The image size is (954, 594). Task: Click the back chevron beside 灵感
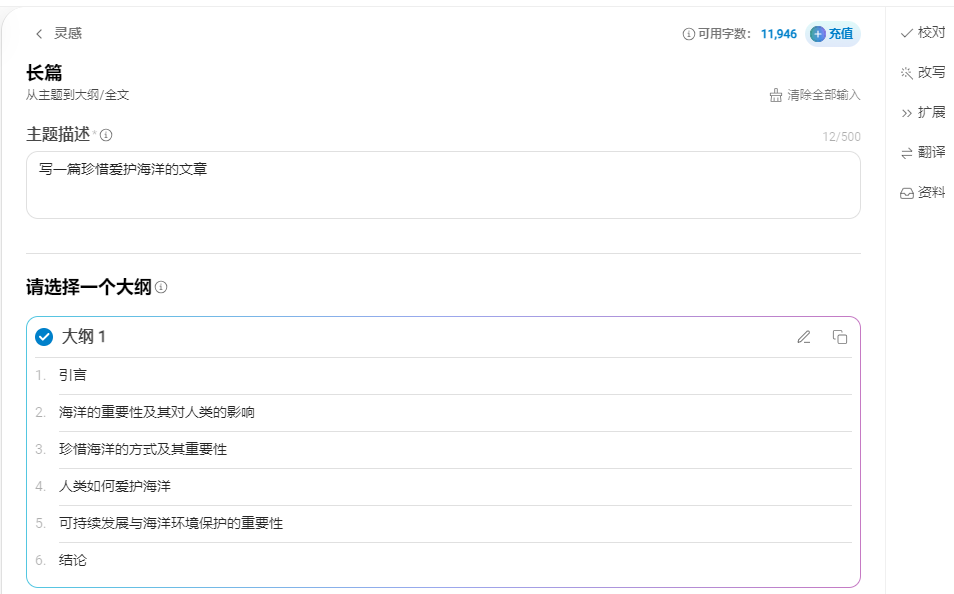click(x=38, y=32)
